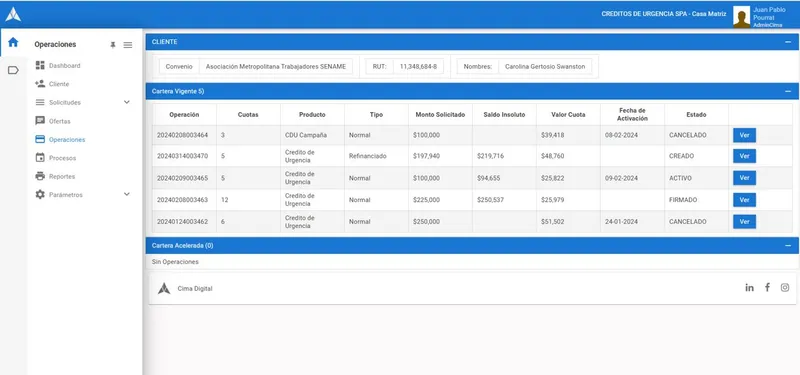The image size is (800, 375).
Task: Click the Fecha de Activación header
Action: [x=632, y=115]
